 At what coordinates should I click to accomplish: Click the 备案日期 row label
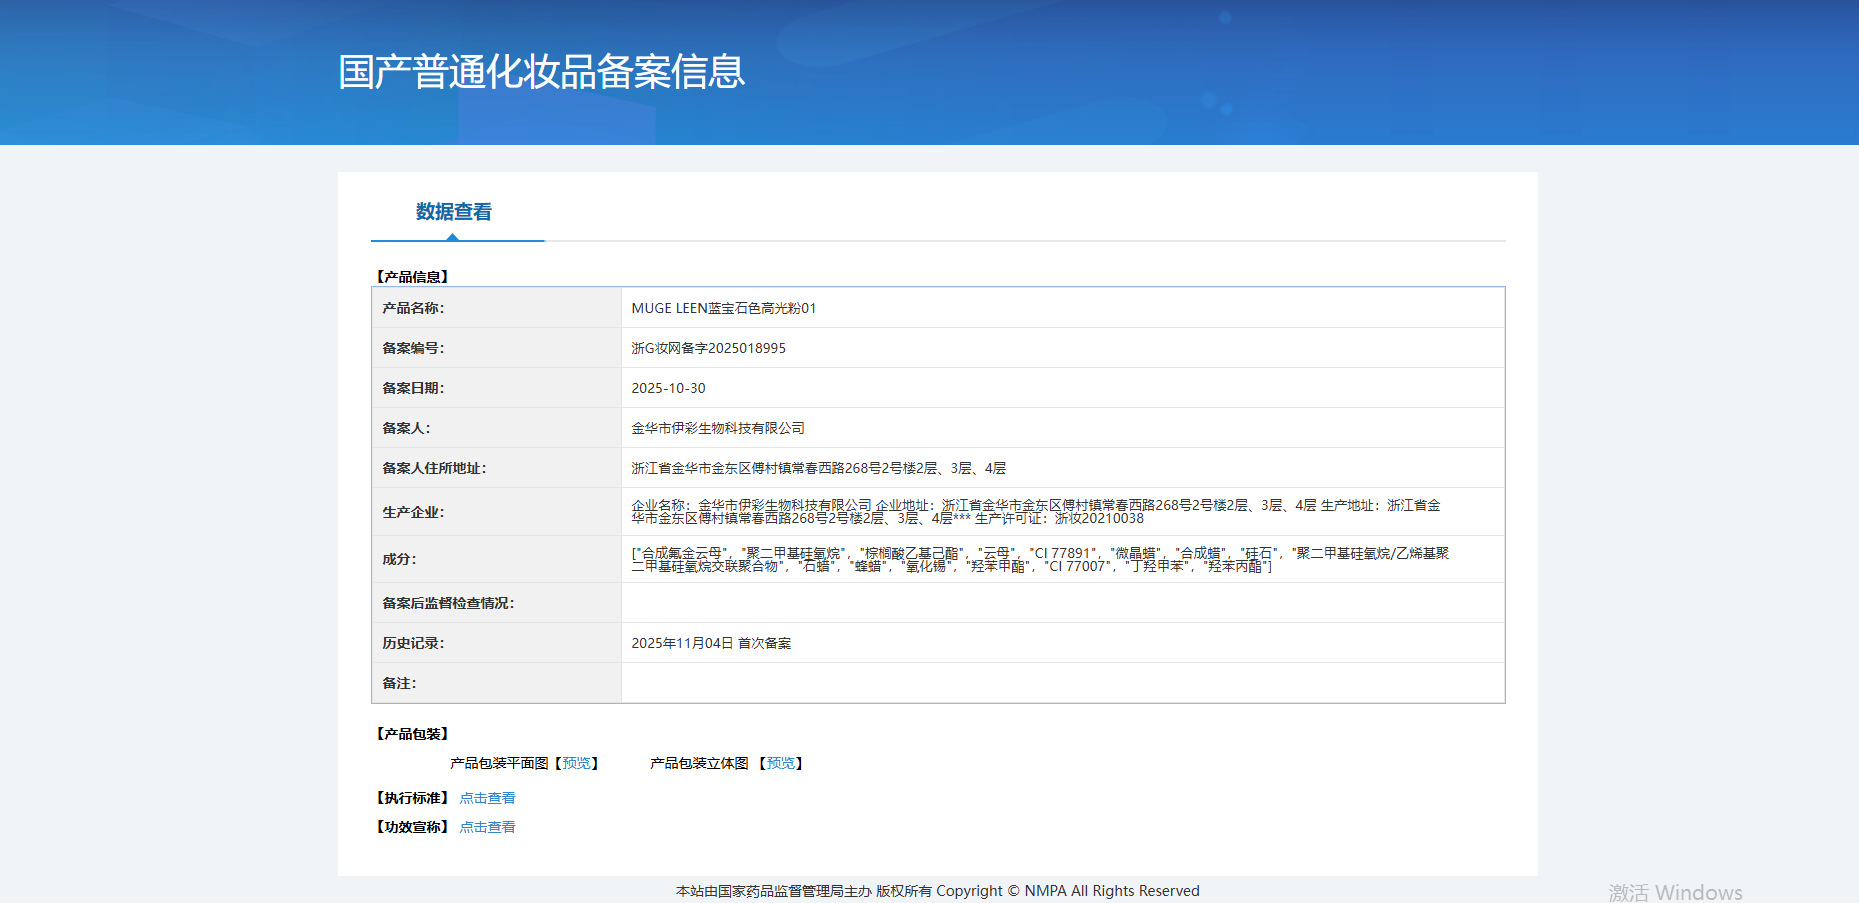pyautogui.click(x=413, y=388)
